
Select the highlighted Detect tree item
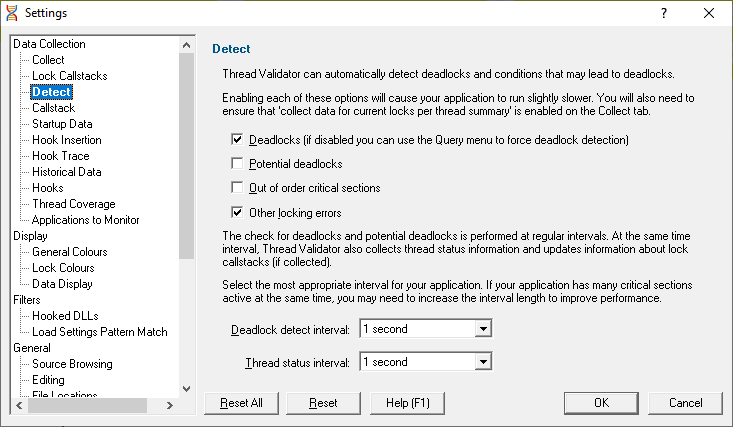pyautogui.click(x=51, y=92)
